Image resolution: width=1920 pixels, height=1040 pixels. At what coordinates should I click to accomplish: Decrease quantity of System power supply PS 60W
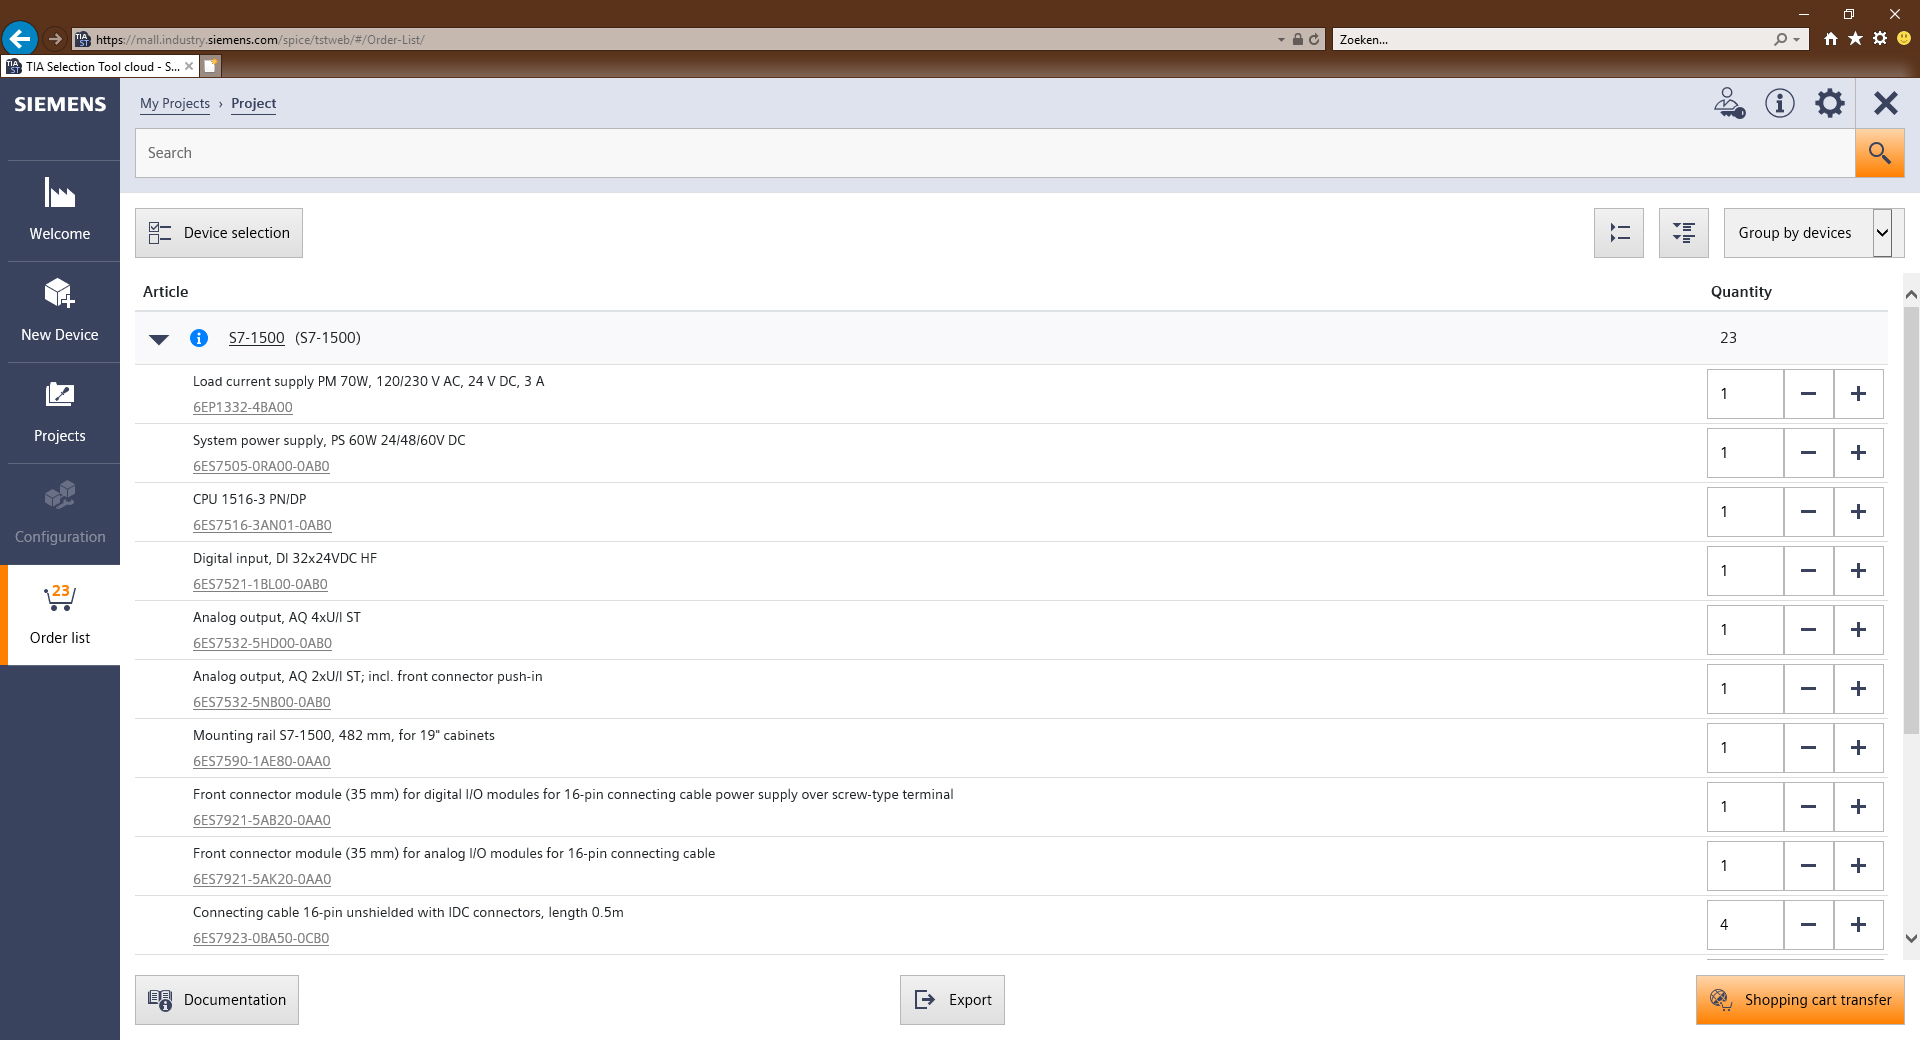click(1809, 453)
